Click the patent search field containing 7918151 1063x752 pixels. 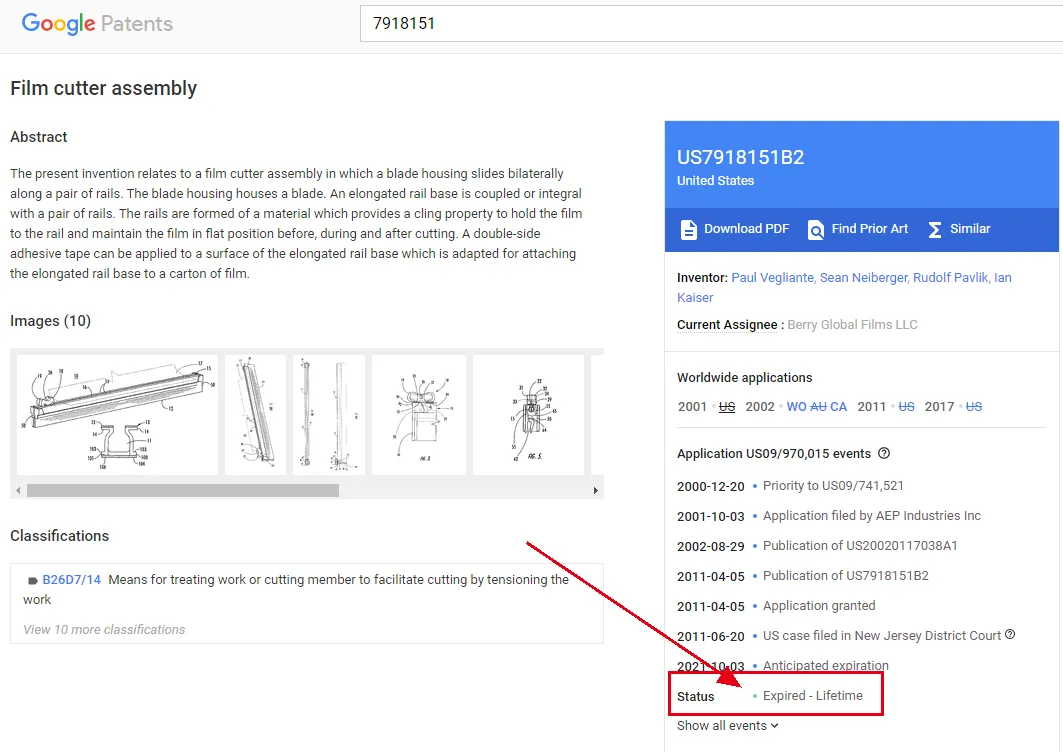tap(711, 24)
